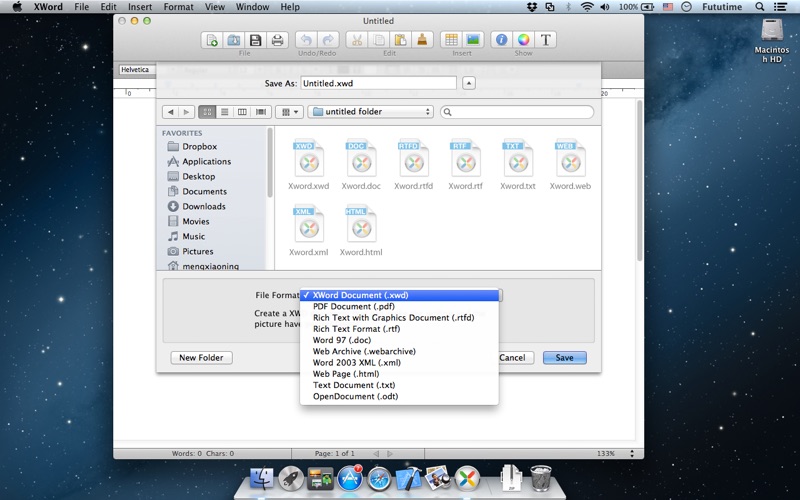
Task: Select Downloads in Favorites sidebar
Action: [x=204, y=206]
